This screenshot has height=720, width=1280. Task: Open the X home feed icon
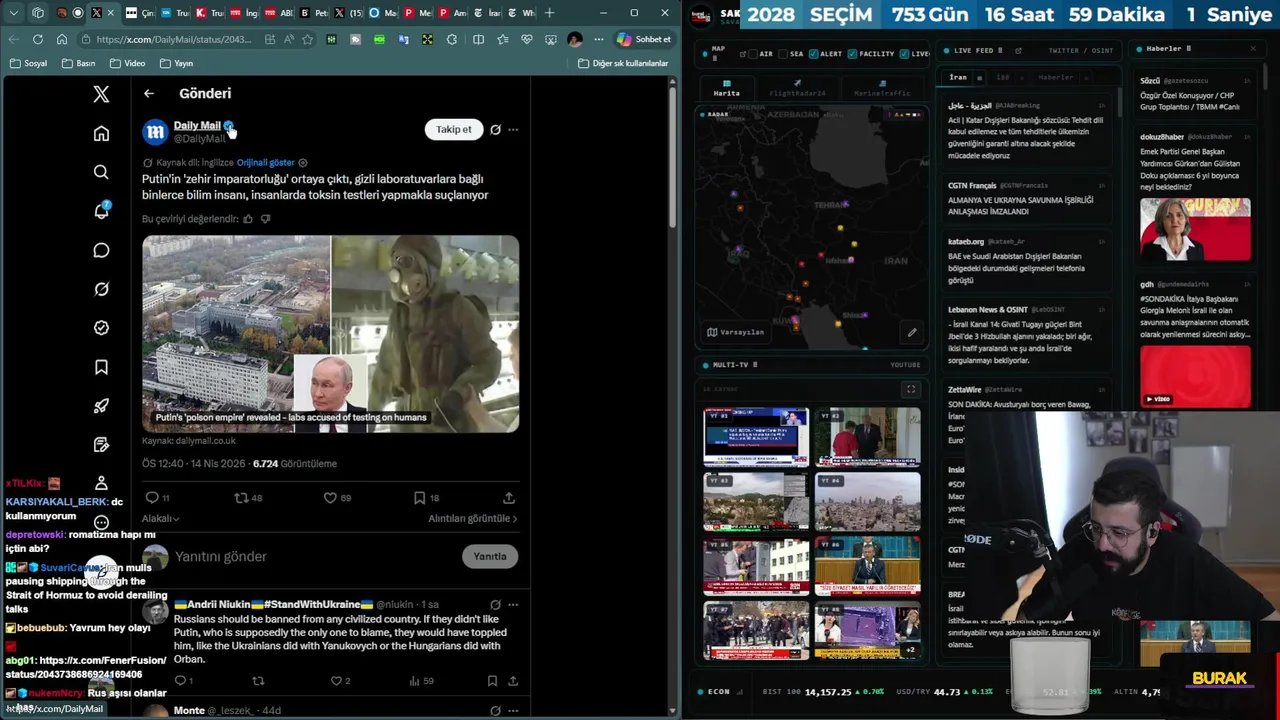(x=101, y=133)
